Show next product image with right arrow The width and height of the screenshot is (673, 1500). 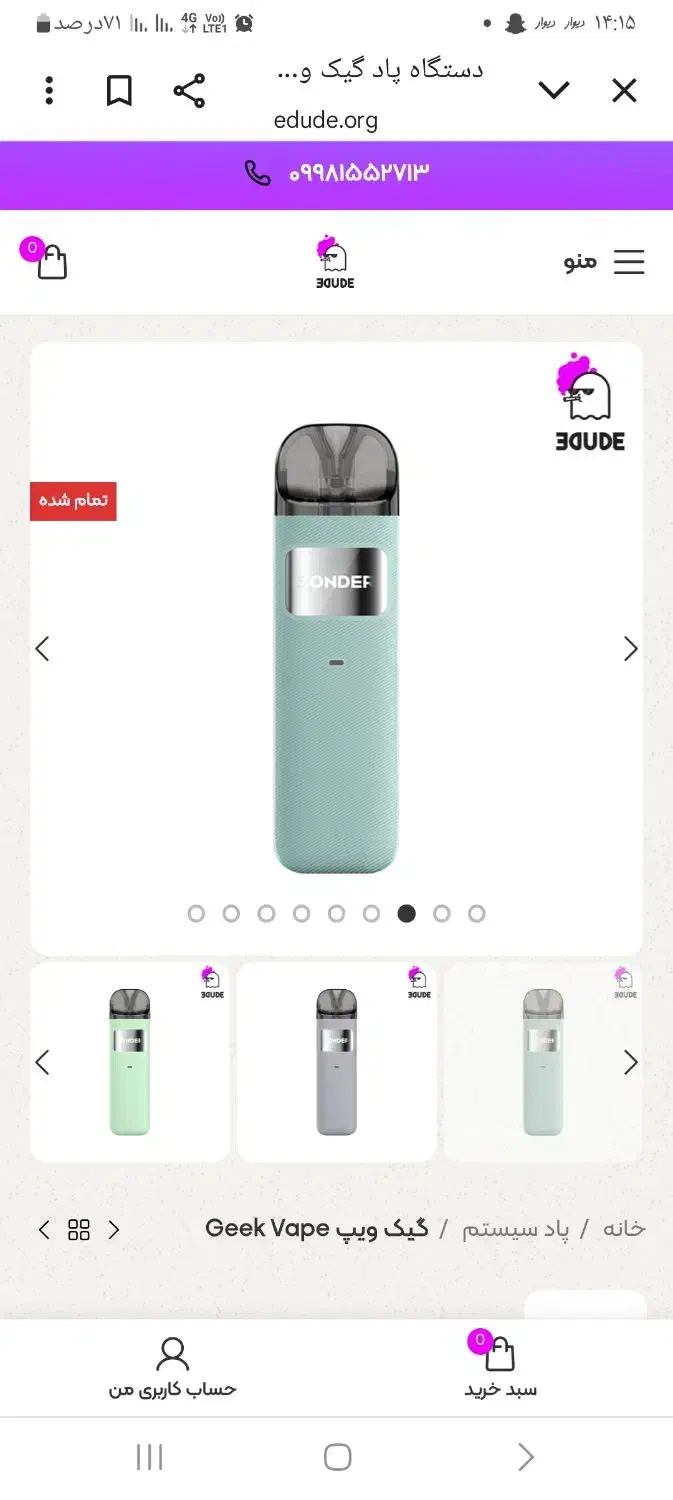click(x=631, y=649)
